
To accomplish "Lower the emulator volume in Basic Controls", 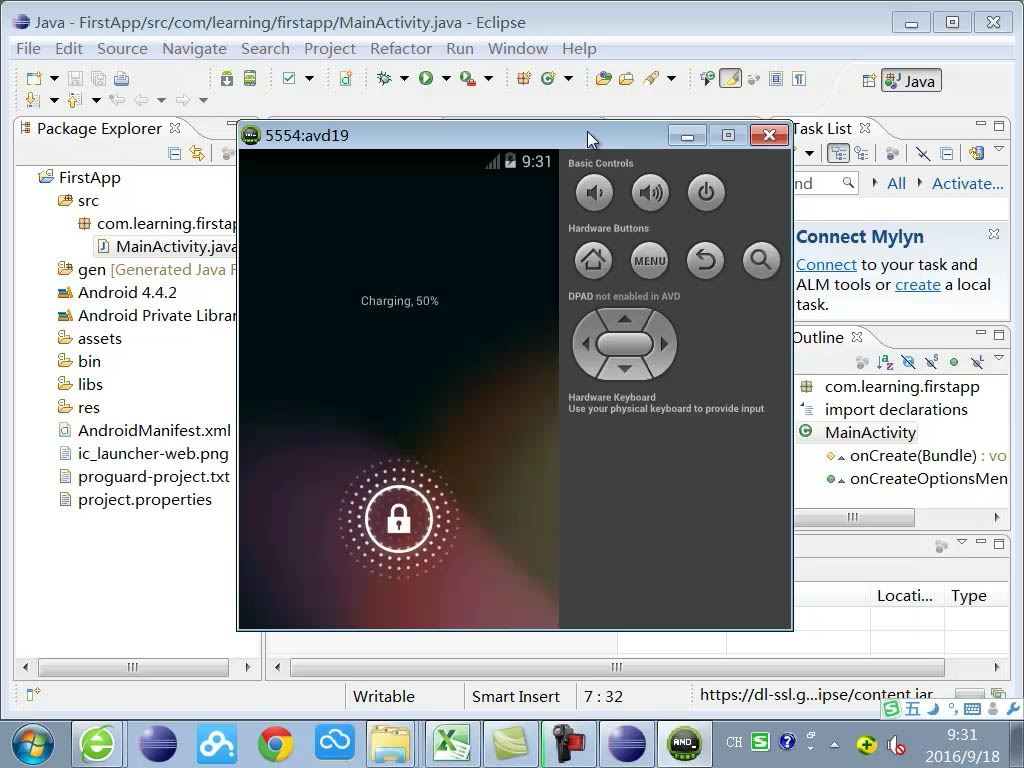I will (594, 193).
